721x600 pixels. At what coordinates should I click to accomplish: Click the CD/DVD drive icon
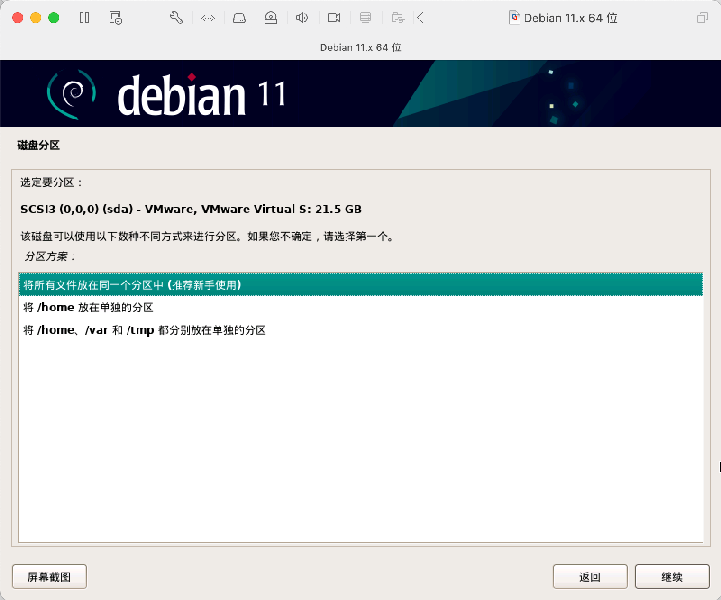pyautogui.click(x=271, y=18)
